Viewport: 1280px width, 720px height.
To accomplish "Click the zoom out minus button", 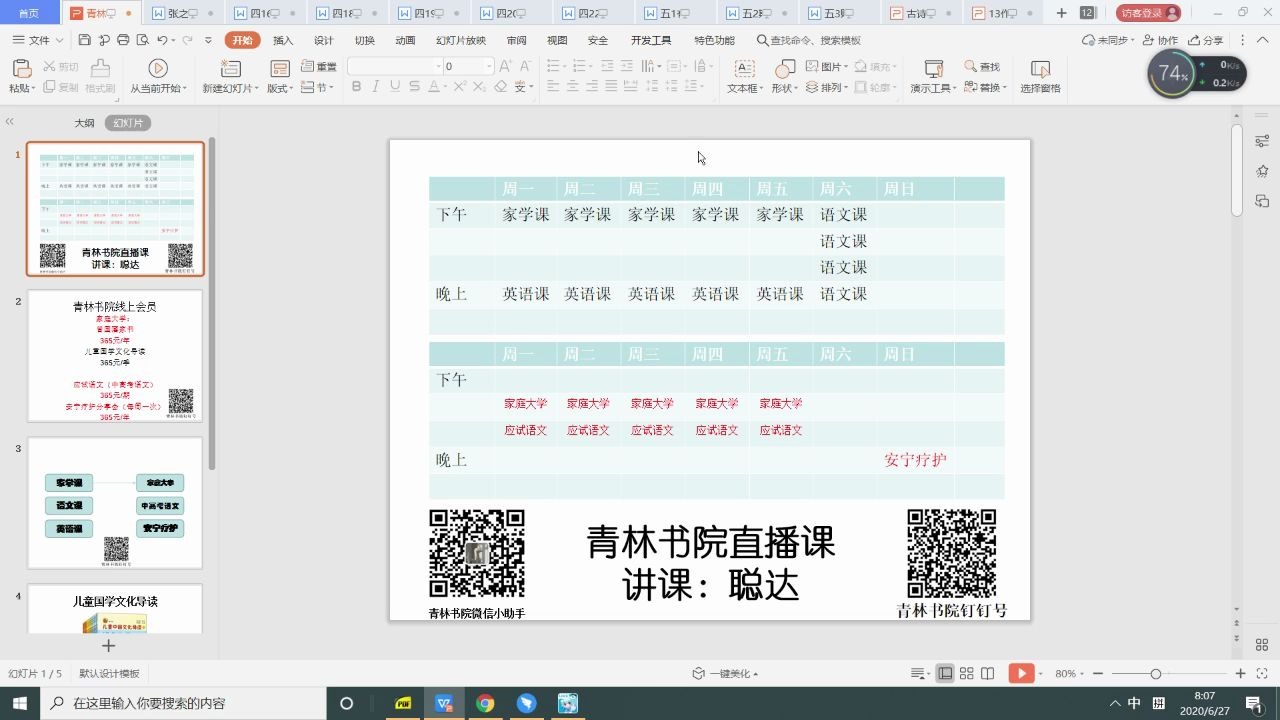I will click(x=1098, y=674).
